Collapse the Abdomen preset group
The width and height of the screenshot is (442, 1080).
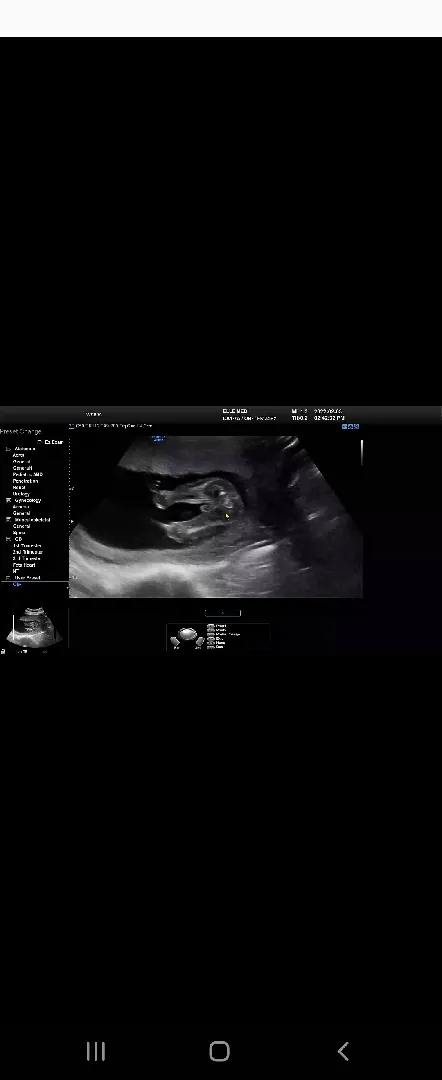(8, 449)
